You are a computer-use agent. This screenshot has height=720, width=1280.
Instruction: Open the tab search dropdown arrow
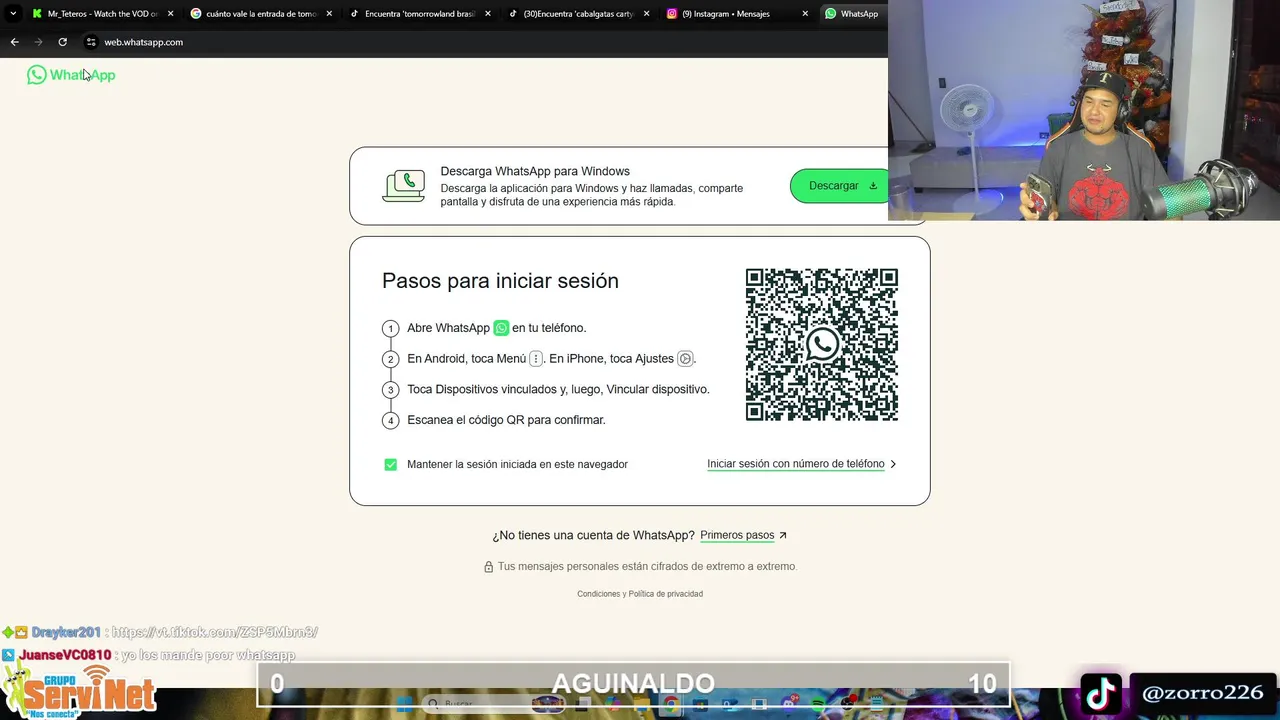(13, 14)
